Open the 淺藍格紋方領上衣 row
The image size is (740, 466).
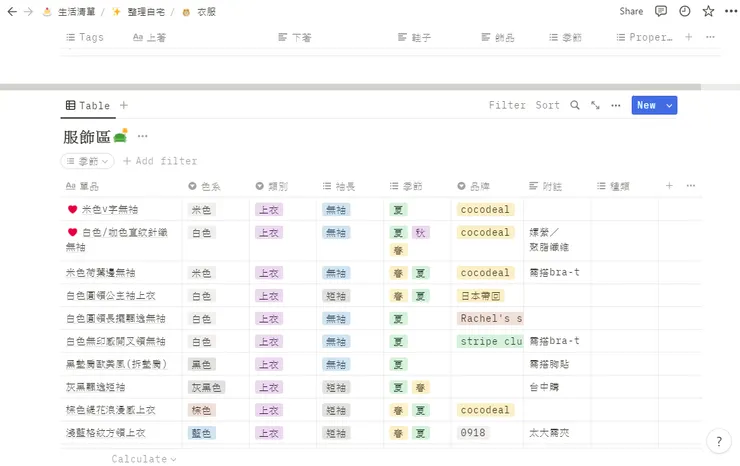[106, 432]
